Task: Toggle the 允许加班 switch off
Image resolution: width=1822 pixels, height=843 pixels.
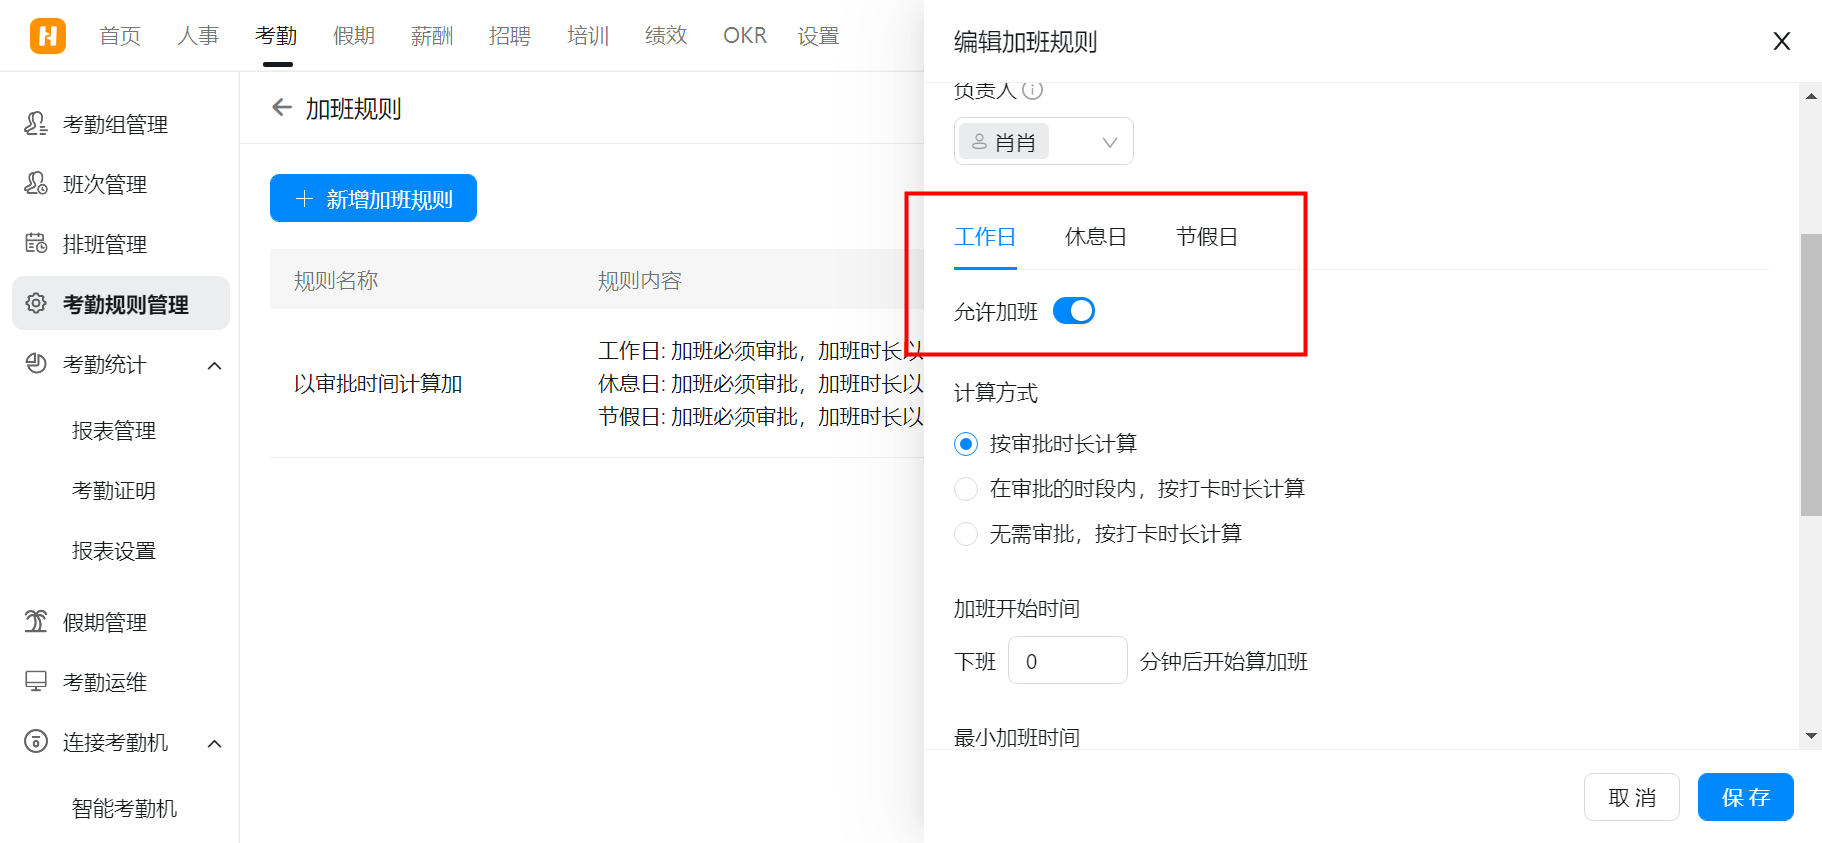Action: click(1074, 311)
